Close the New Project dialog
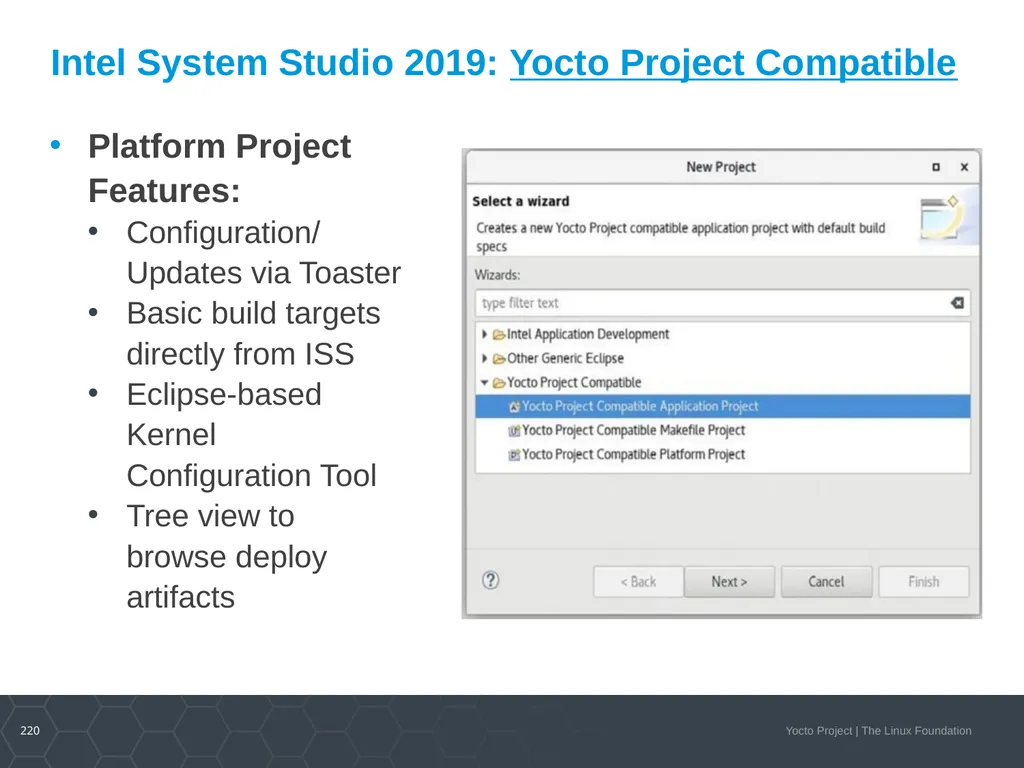This screenshot has width=1024, height=768. pos(964,167)
